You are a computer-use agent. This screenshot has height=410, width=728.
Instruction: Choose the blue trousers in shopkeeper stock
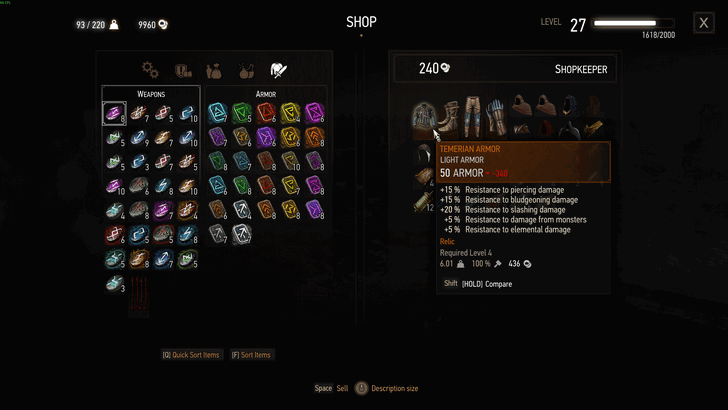point(472,116)
